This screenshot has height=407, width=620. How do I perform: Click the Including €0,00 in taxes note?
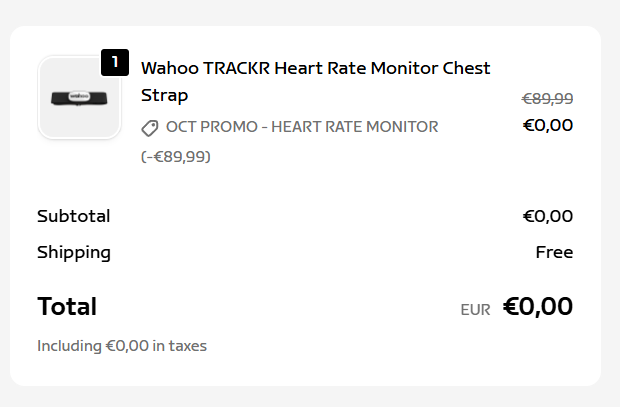coord(122,346)
